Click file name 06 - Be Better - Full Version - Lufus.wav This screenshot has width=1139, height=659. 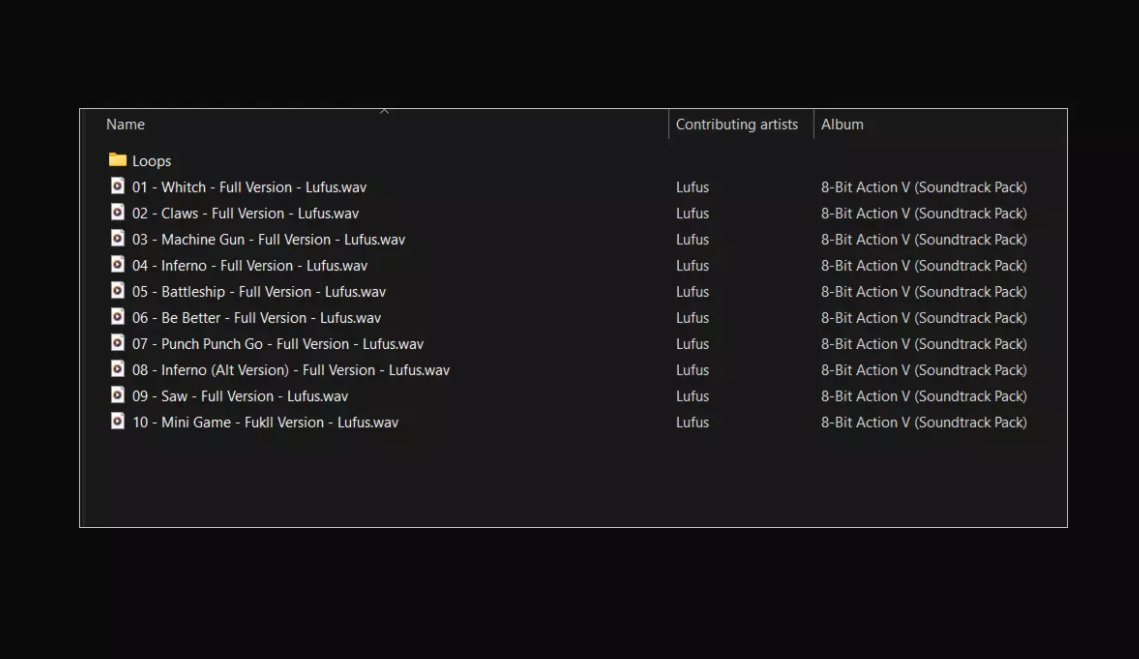pos(256,318)
